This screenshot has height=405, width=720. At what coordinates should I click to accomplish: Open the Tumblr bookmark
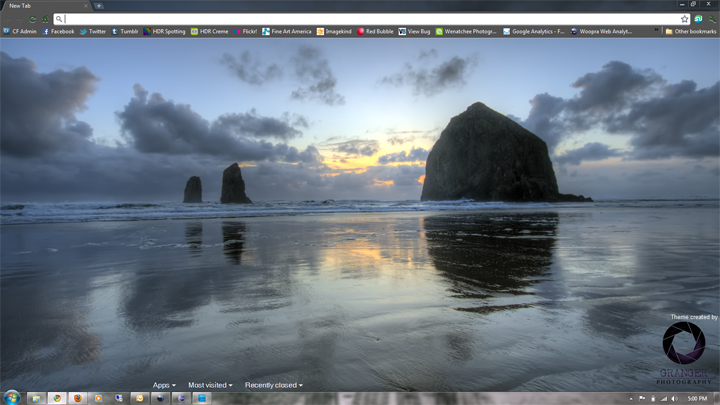pos(125,31)
